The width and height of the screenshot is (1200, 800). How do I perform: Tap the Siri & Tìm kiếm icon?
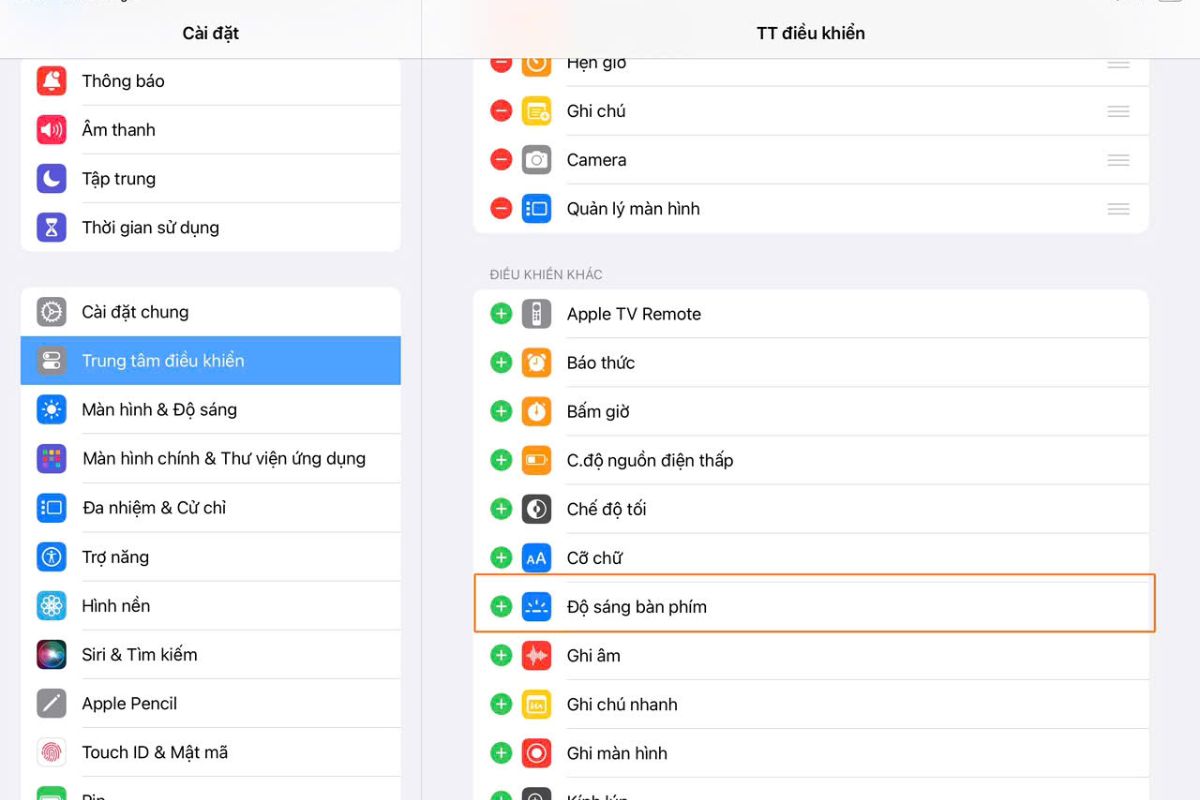tap(52, 655)
